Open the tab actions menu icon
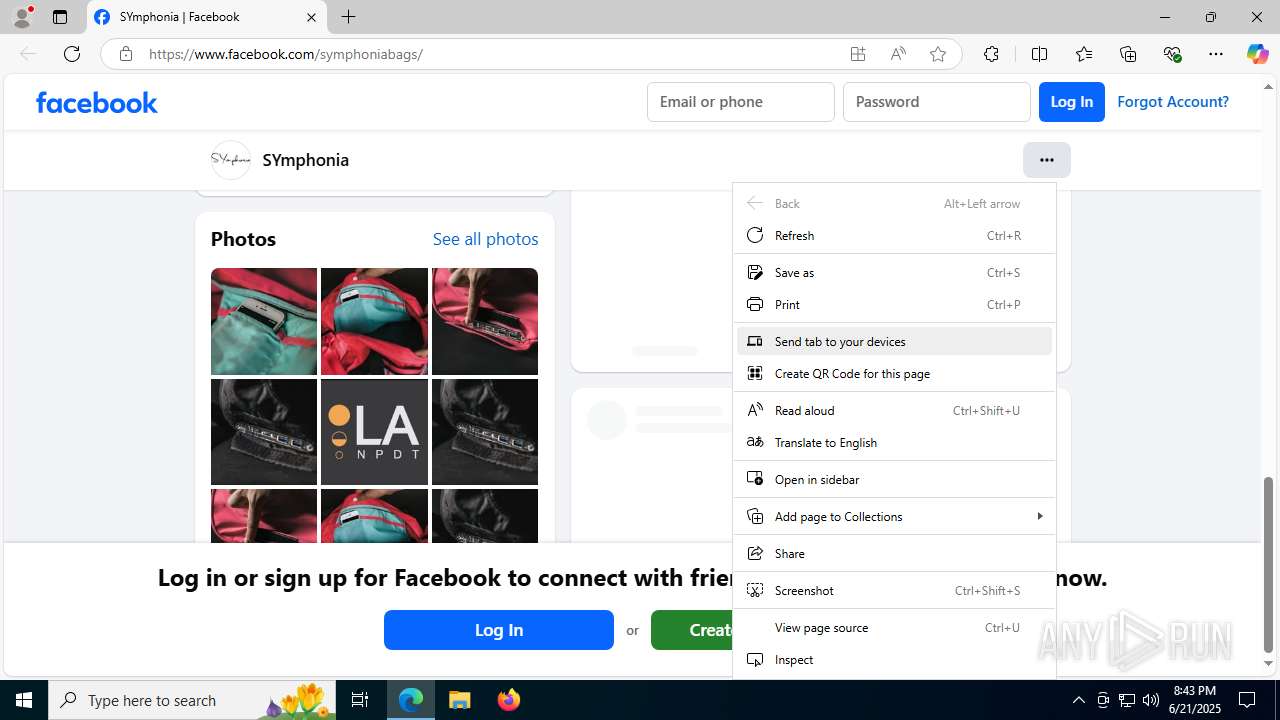 pyautogui.click(x=60, y=17)
